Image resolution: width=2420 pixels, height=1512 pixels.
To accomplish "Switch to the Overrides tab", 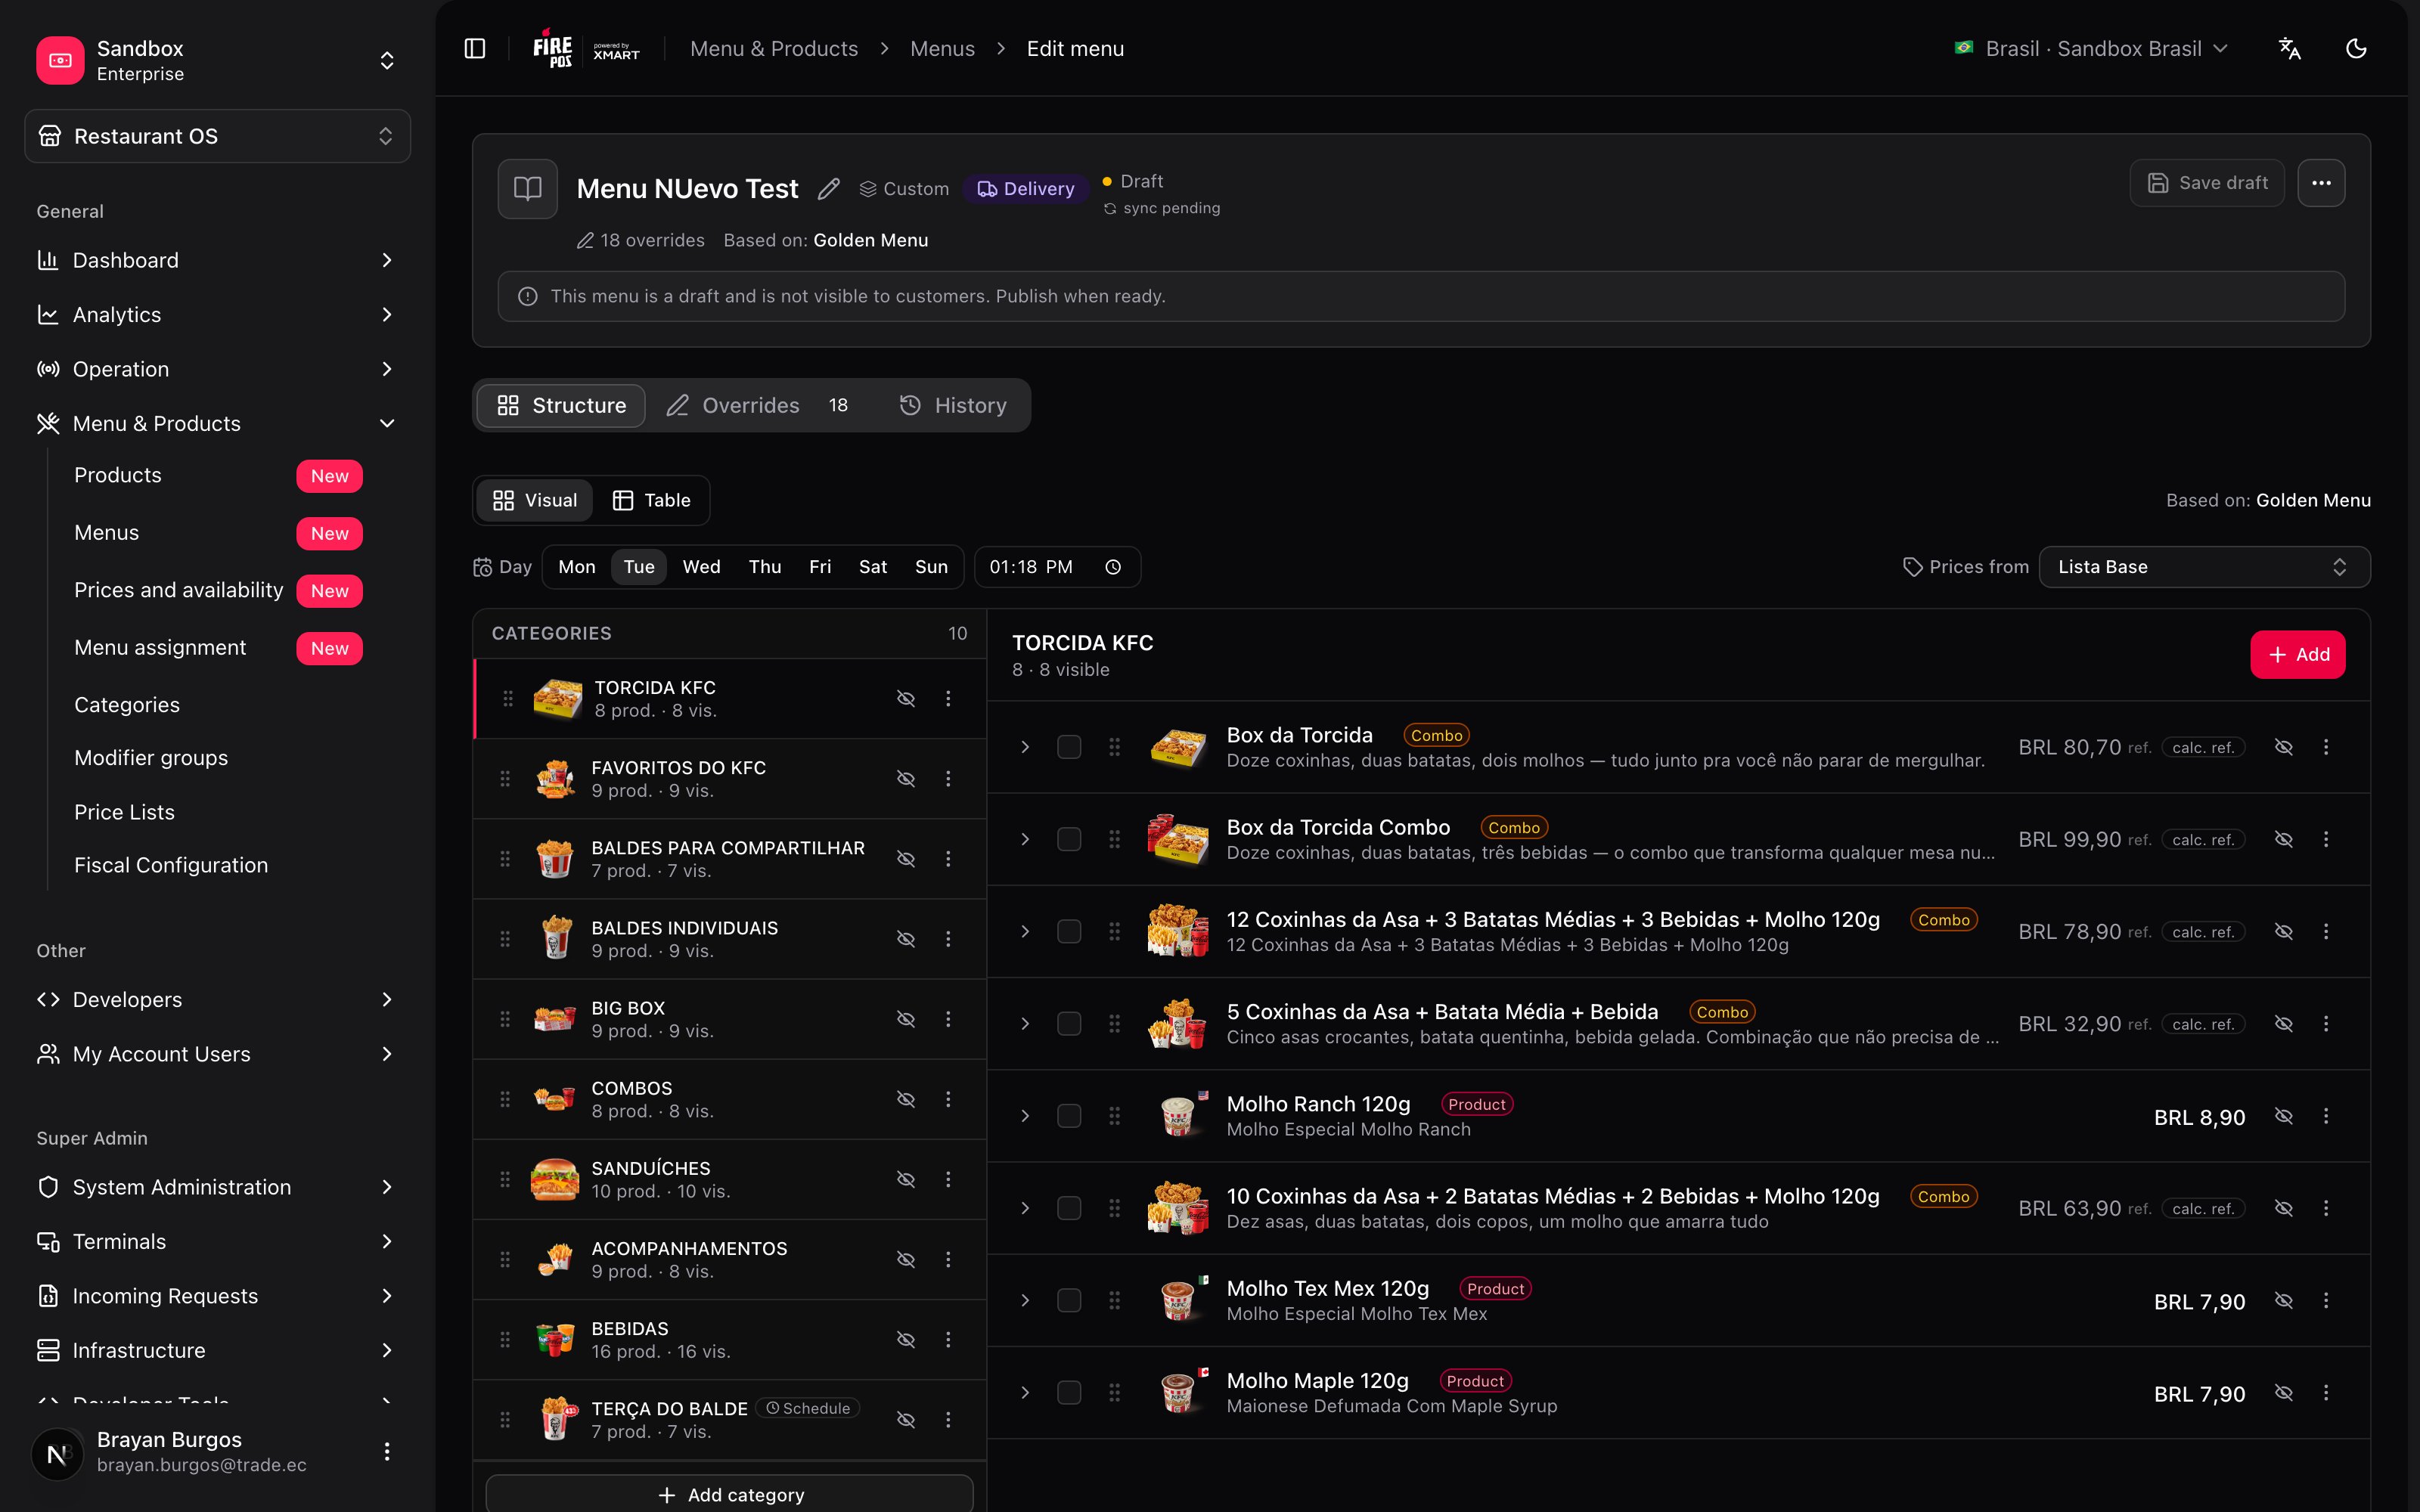I will point(757,405).
